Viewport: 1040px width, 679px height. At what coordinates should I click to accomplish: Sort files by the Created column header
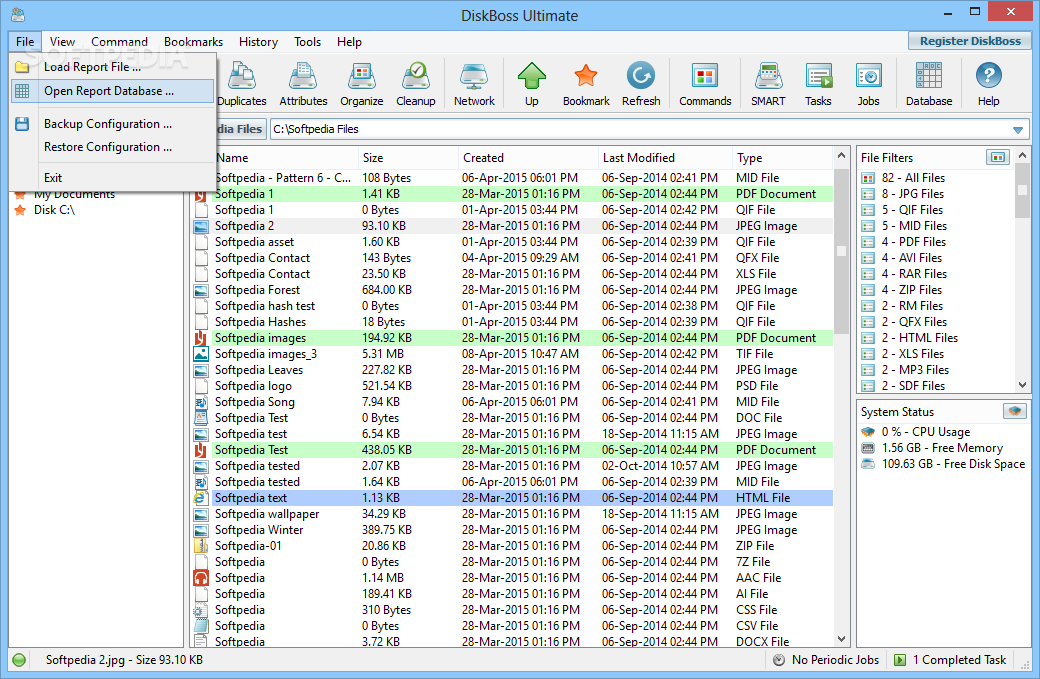click(528, 158)
